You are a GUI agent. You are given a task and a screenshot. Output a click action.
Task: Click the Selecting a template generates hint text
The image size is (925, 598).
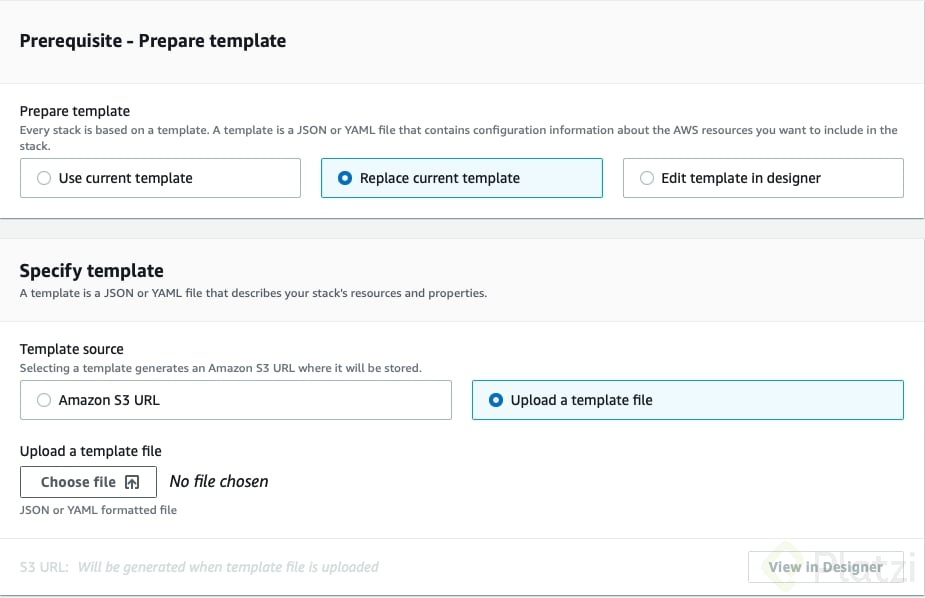(220, 368)
